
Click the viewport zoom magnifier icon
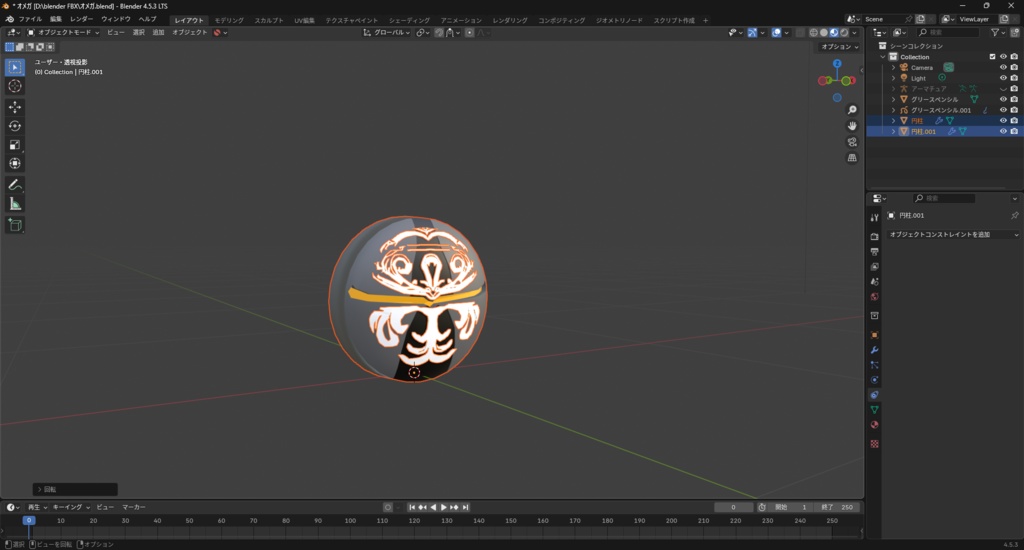pos(852,110)
